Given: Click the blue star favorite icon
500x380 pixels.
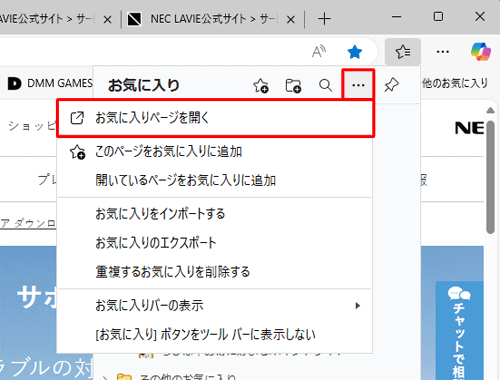Looking at the screenshot, I should (354, 52).
